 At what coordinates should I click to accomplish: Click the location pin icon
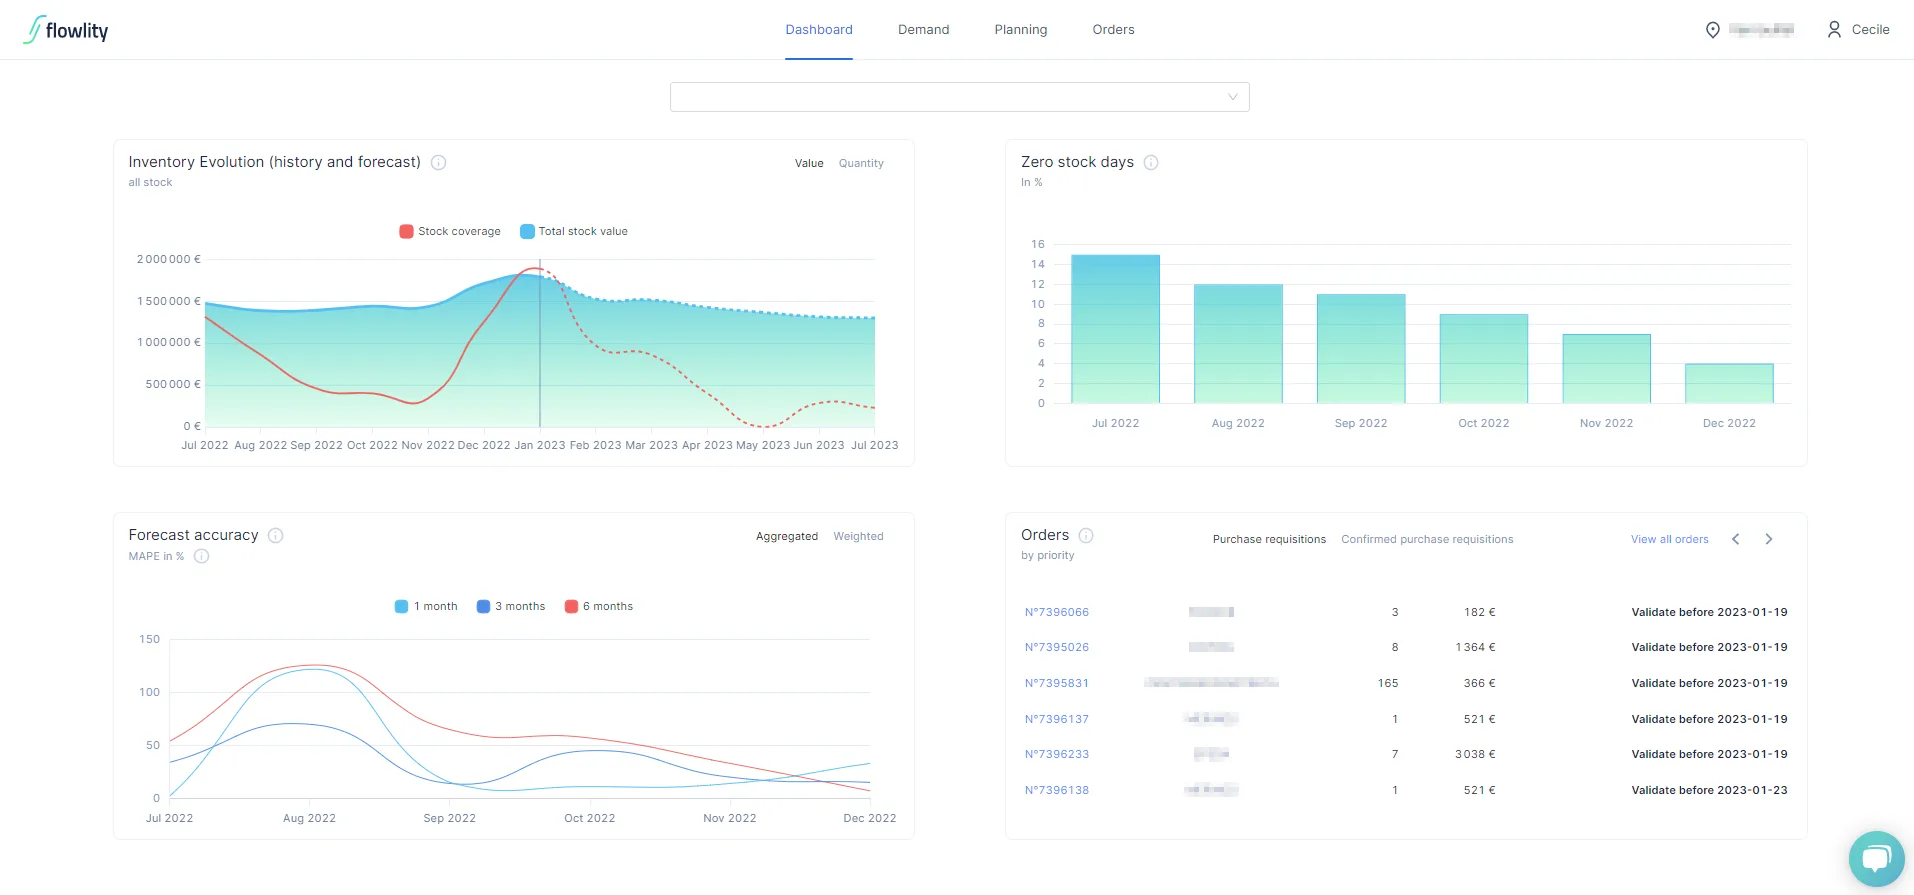pos(1712,30)
